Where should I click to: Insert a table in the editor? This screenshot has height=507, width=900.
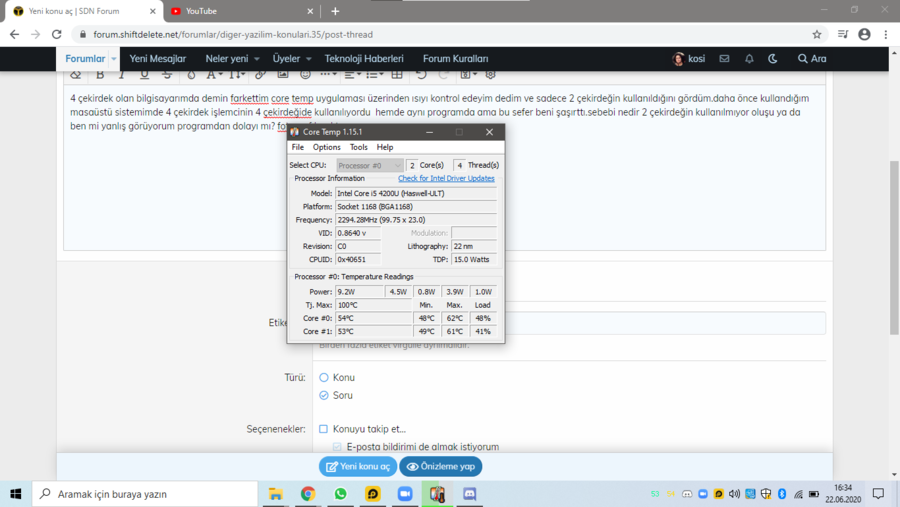[397, 75]
